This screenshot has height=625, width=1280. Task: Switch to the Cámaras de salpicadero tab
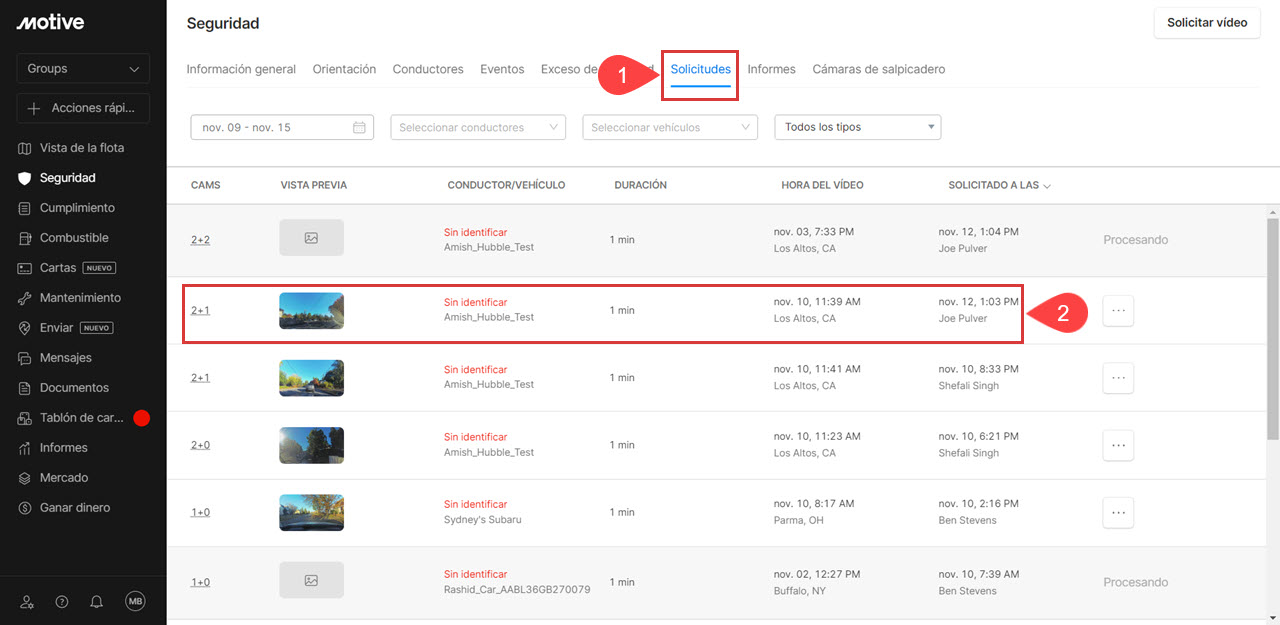click(x=878, y=69)
